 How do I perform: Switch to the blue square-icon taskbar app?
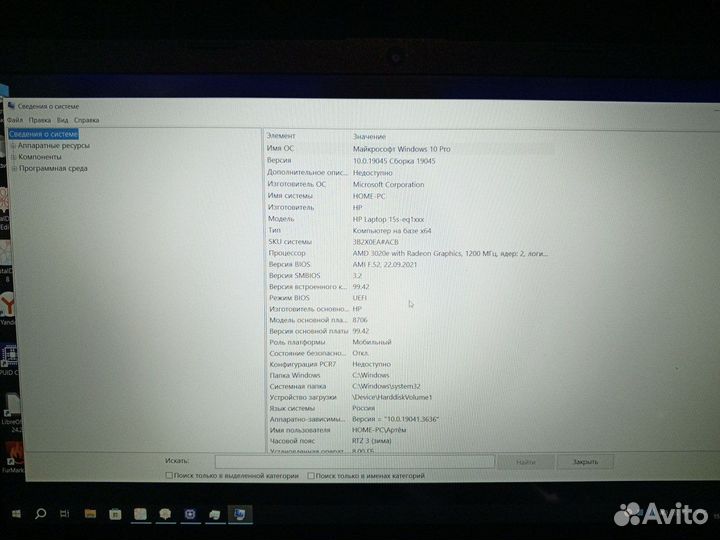tap(190, 514)
